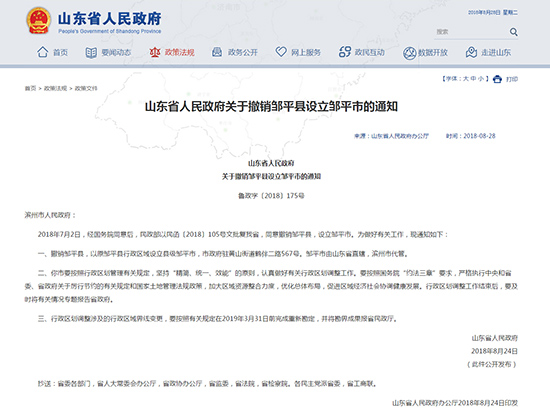Click the 走进山东 map pin icon

point(471,52)
